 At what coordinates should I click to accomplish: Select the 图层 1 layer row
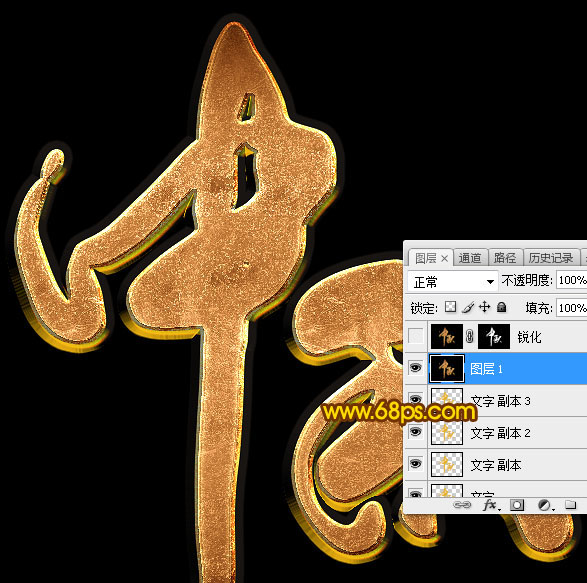coord(507,368)
